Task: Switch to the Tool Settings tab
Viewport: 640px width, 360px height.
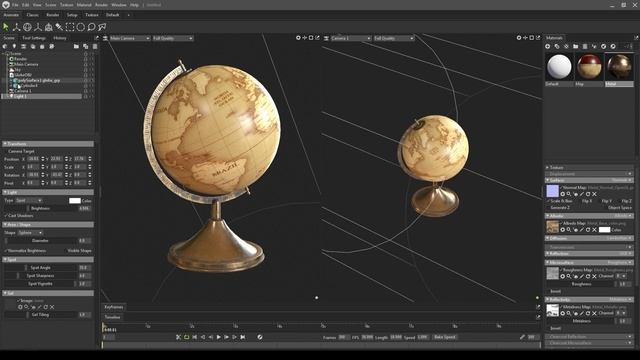Action: [x=34, y=38]
